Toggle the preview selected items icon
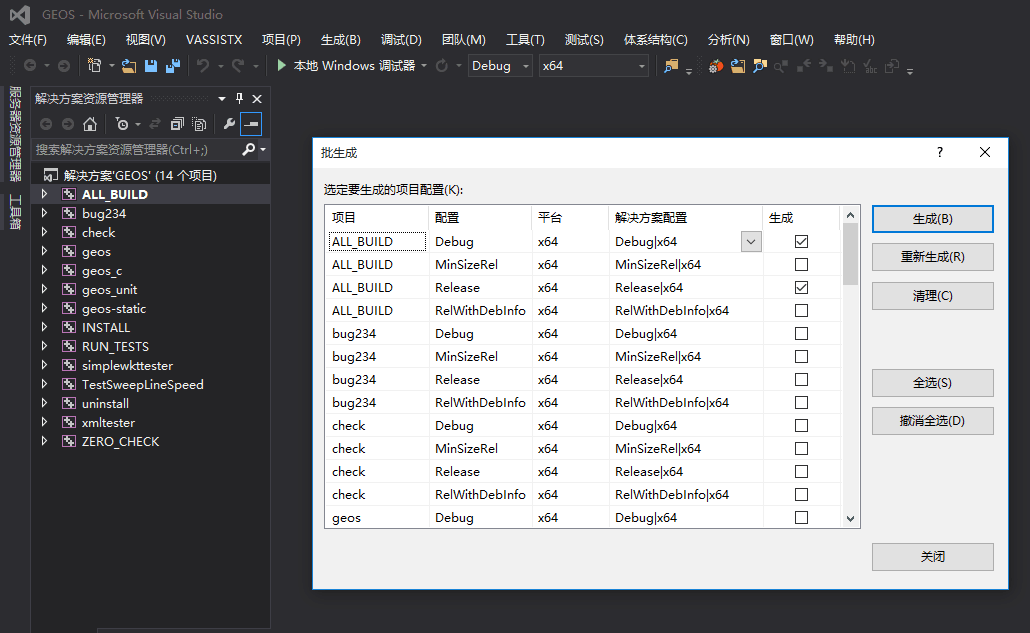The width and height of the screenshot is (1030, 633). tap(251, 124)
